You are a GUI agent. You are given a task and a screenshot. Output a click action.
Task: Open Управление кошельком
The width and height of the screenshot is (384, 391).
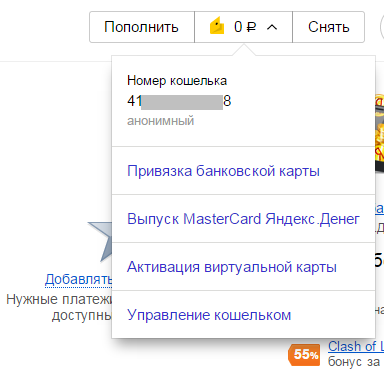pyautogui.click(x=209, y=315)
